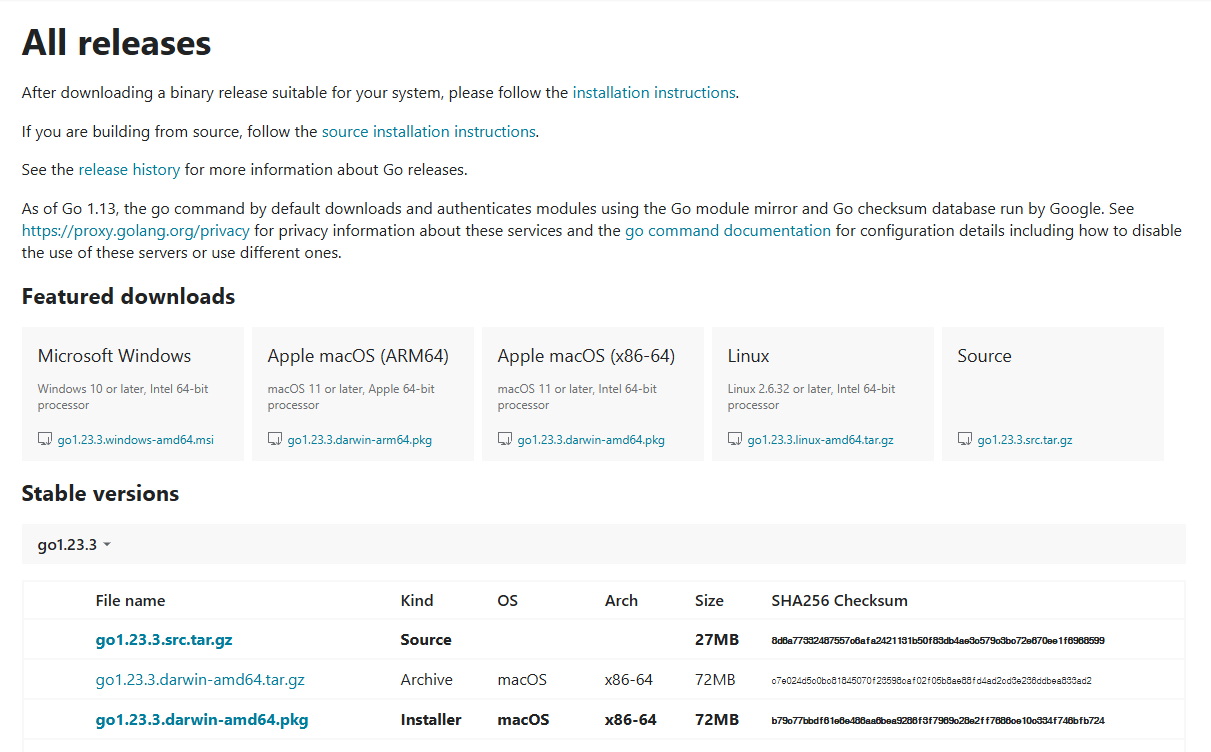The width and height of the screenshot is (1211, 752).
Task: Click the checksum of go1.23.3.src.tar.gz
Action: coord(938,640)
